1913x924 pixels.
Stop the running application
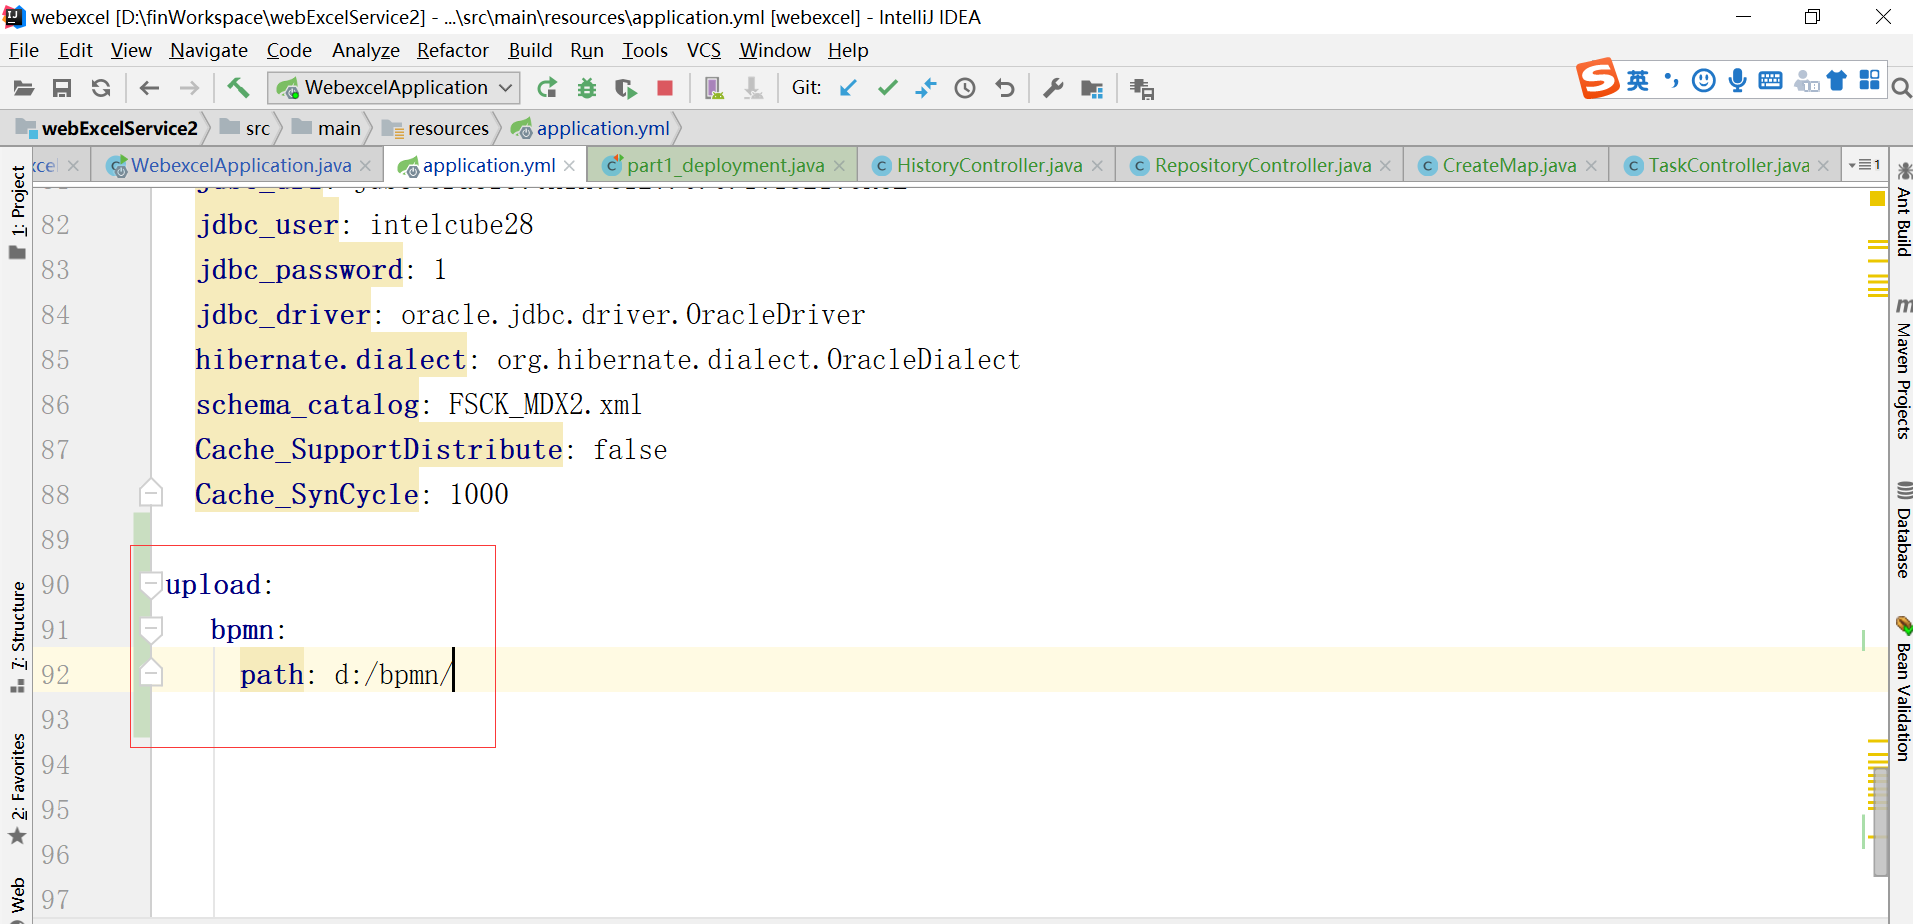click(x=664, y=88)
